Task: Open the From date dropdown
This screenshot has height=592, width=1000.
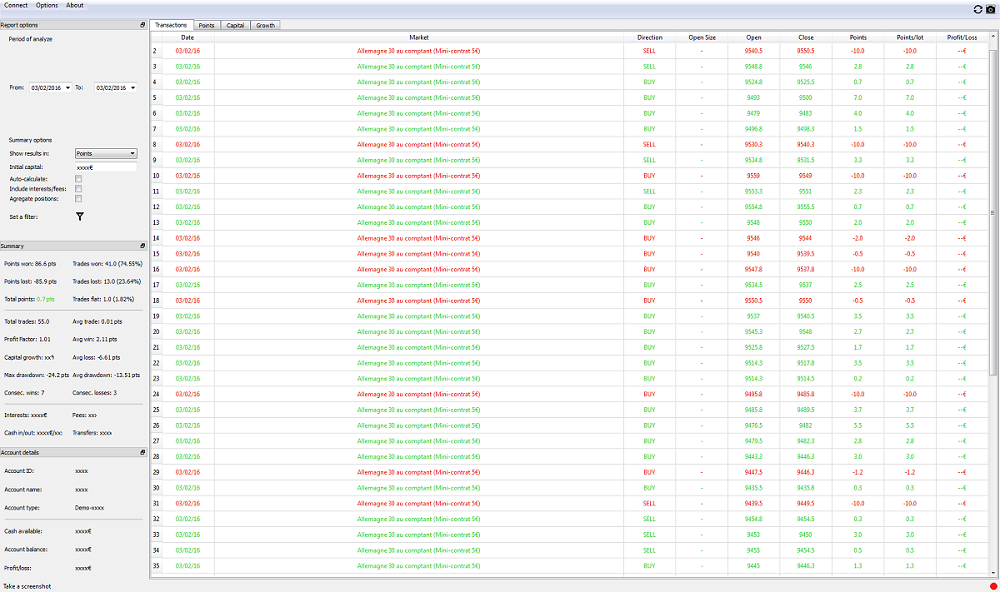Action: click(68, 88)
